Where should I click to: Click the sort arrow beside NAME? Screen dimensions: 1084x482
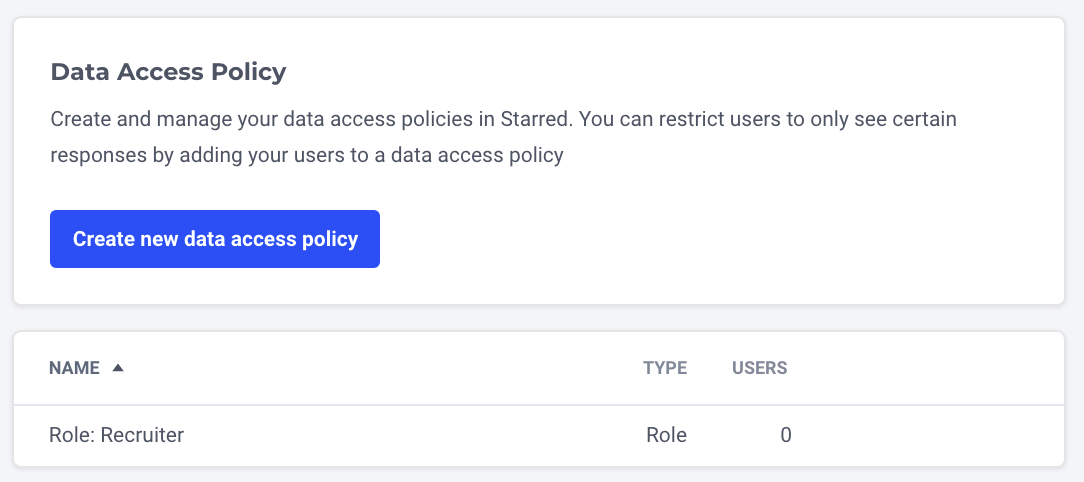pyautogui.click(x=118, y=368)
